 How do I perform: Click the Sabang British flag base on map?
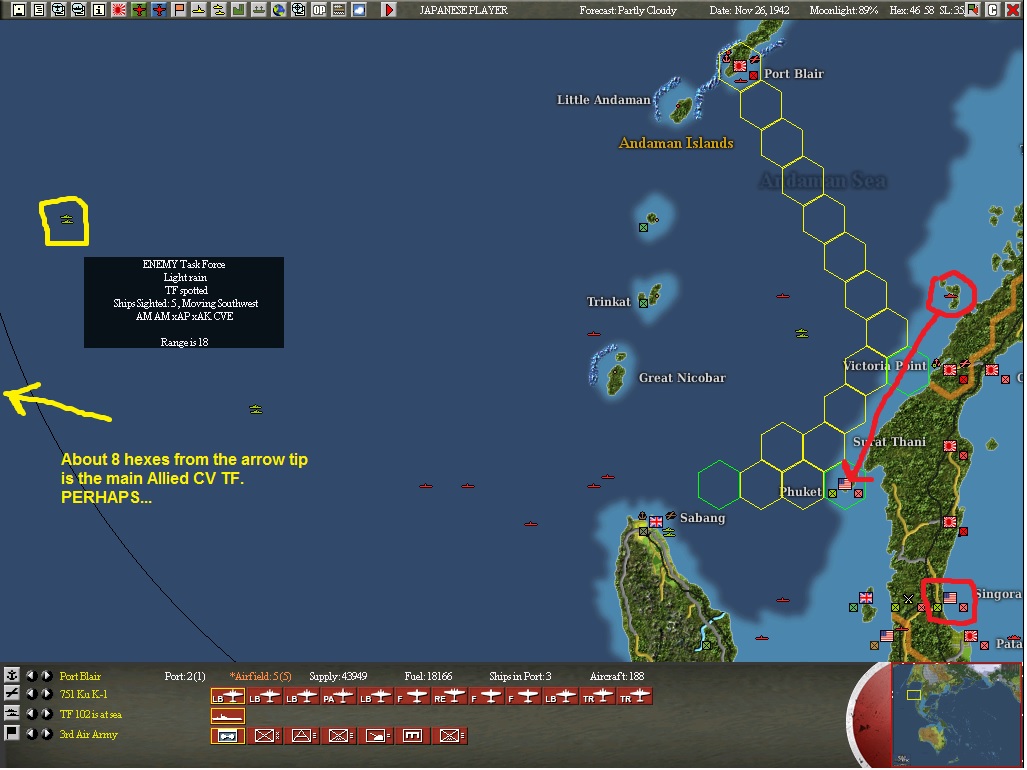655,521
